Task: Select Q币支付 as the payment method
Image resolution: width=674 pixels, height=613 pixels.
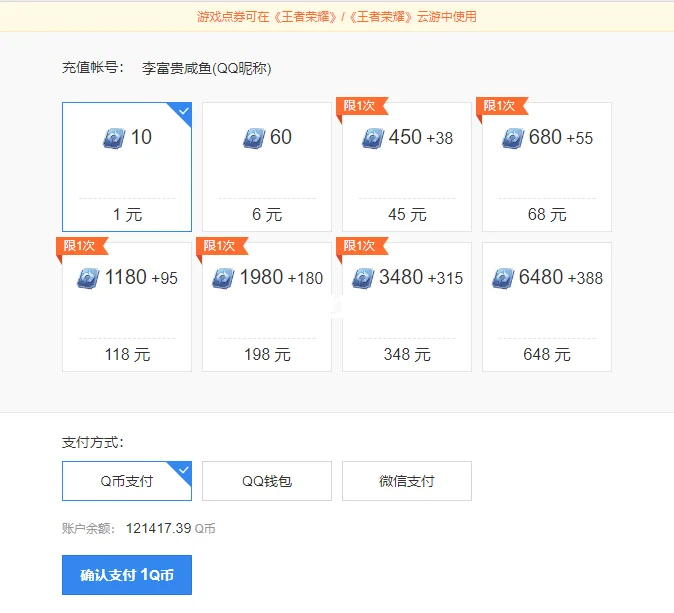Action: click(x=127, y=481)
